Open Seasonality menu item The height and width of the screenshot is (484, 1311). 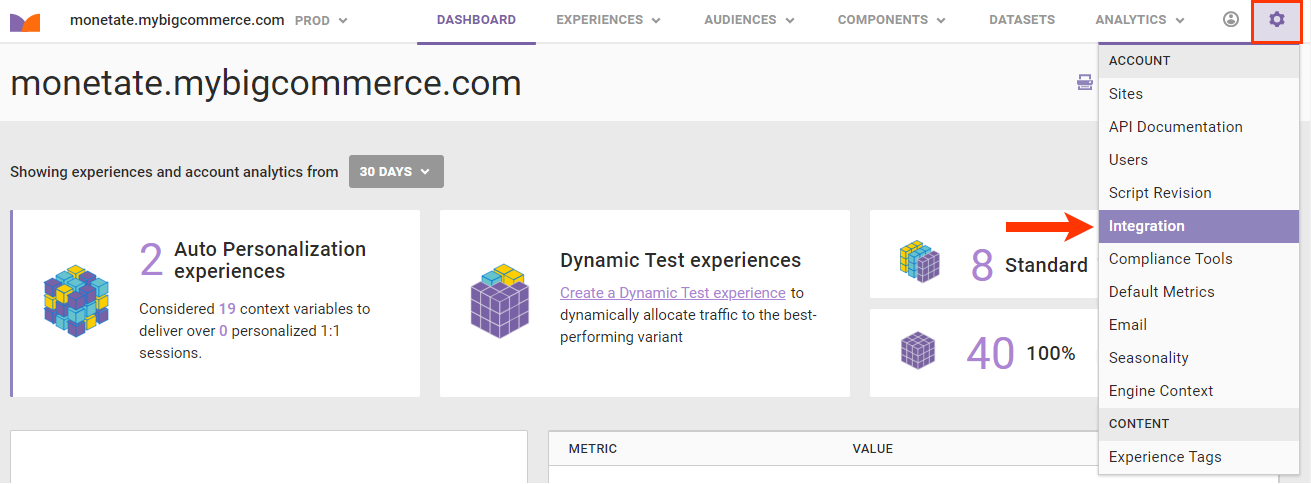pyautogui.click(x=1199, y=358)
